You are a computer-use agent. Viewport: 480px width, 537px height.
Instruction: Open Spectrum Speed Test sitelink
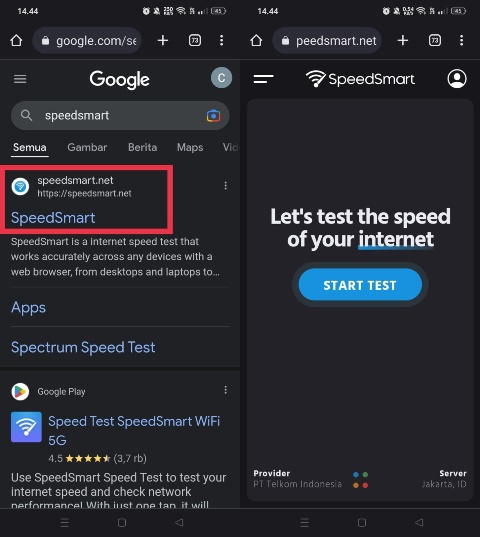[x=83, y=347]
